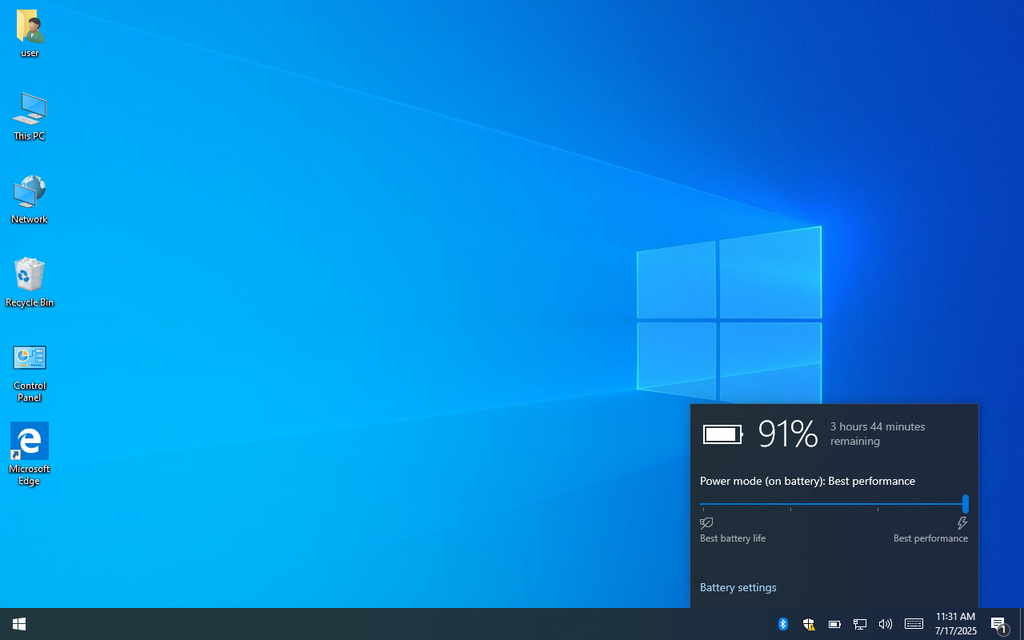1024x640 pixels.
Task: Click the large battery icon beside 91%
Action: pos(723,434)
